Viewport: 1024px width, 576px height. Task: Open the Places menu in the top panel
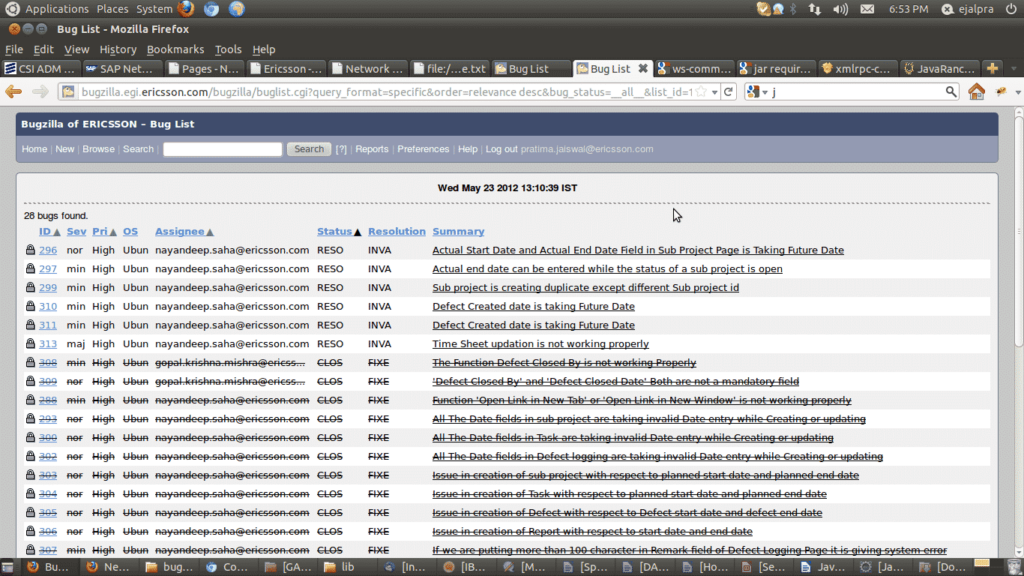[112, 9]
